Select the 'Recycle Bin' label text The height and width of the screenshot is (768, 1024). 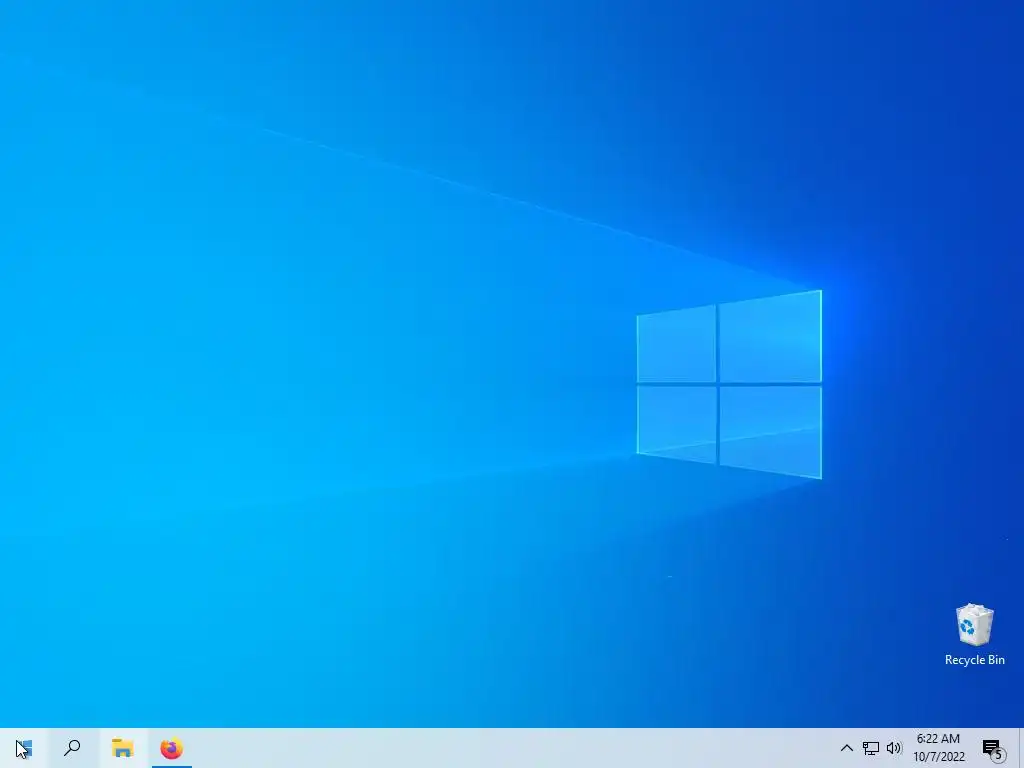[x=974, y=660]
